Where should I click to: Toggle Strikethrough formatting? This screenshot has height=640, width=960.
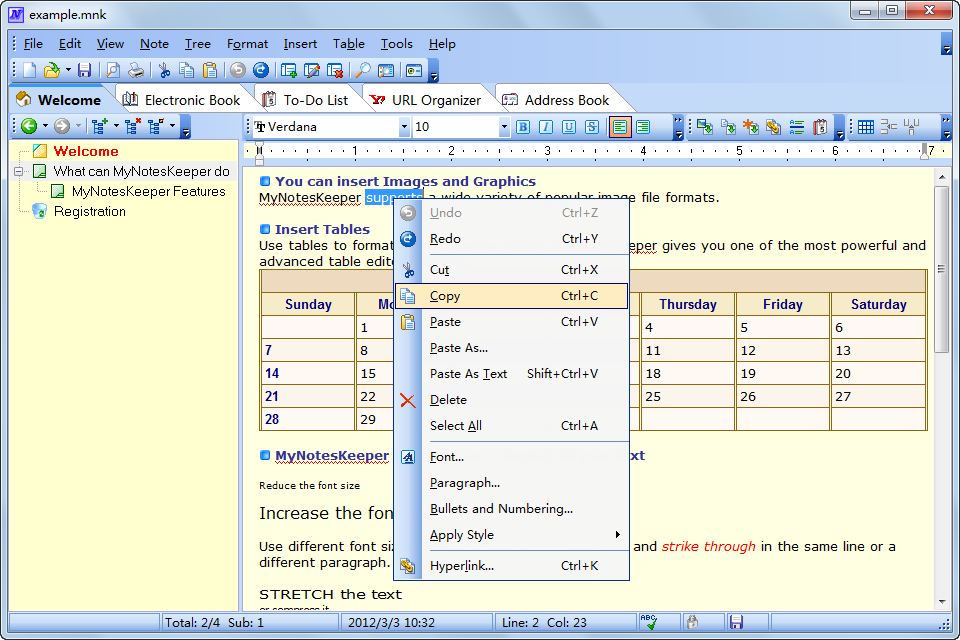click(x=592, y=127)
